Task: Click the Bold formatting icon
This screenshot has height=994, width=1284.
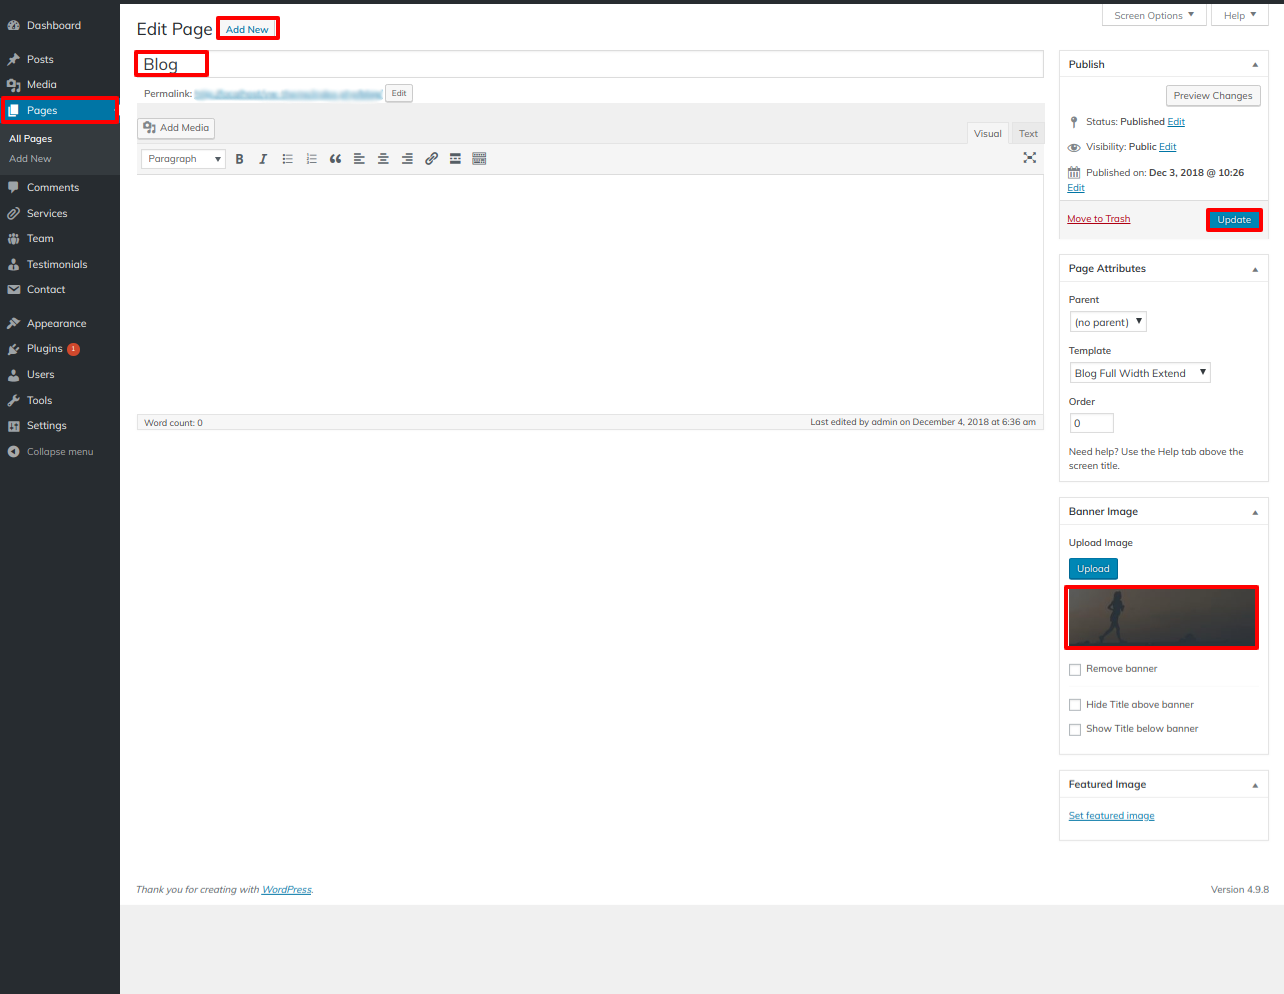Action: pyautogui.click(x=239, y=159)
